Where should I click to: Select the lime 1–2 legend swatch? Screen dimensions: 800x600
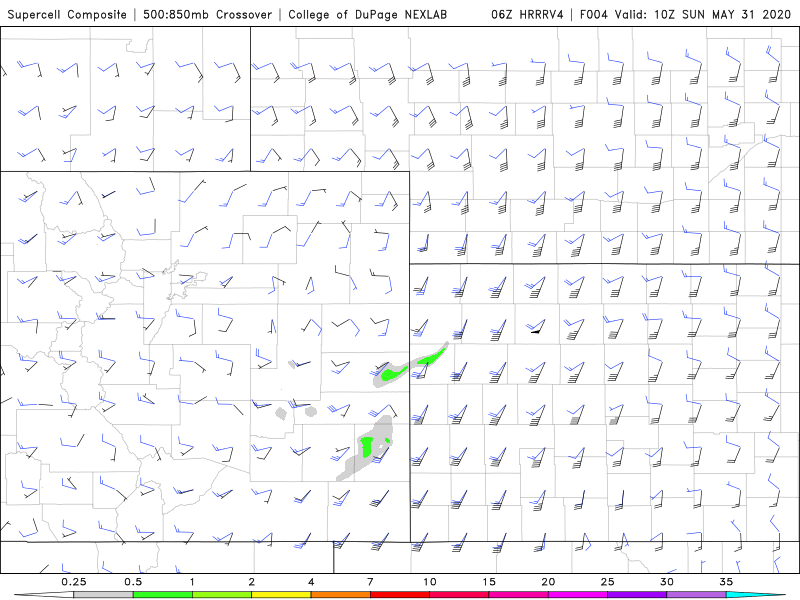click(x=222, y=595)
